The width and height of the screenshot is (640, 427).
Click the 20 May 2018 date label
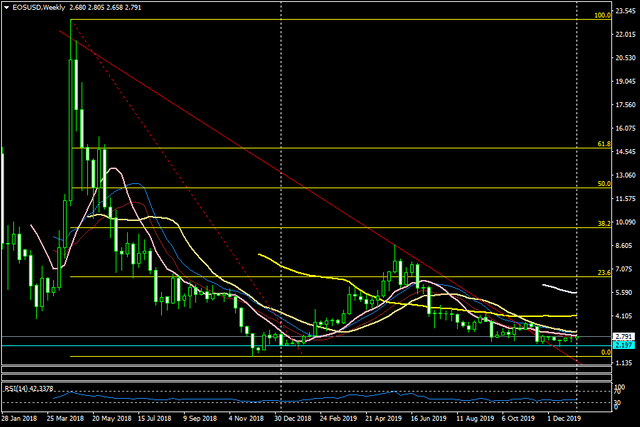[x=111, y=418]
